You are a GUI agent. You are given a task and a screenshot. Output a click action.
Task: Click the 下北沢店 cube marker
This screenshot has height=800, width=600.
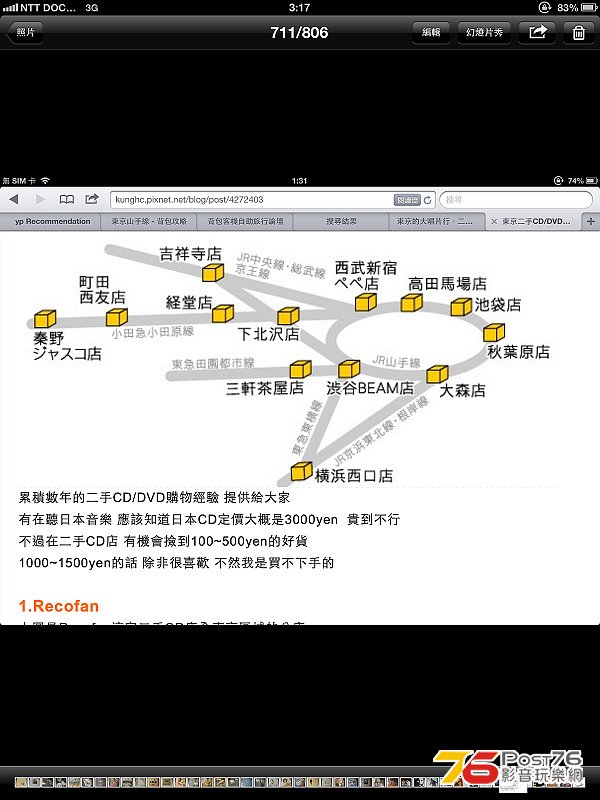tap(288, 316)
